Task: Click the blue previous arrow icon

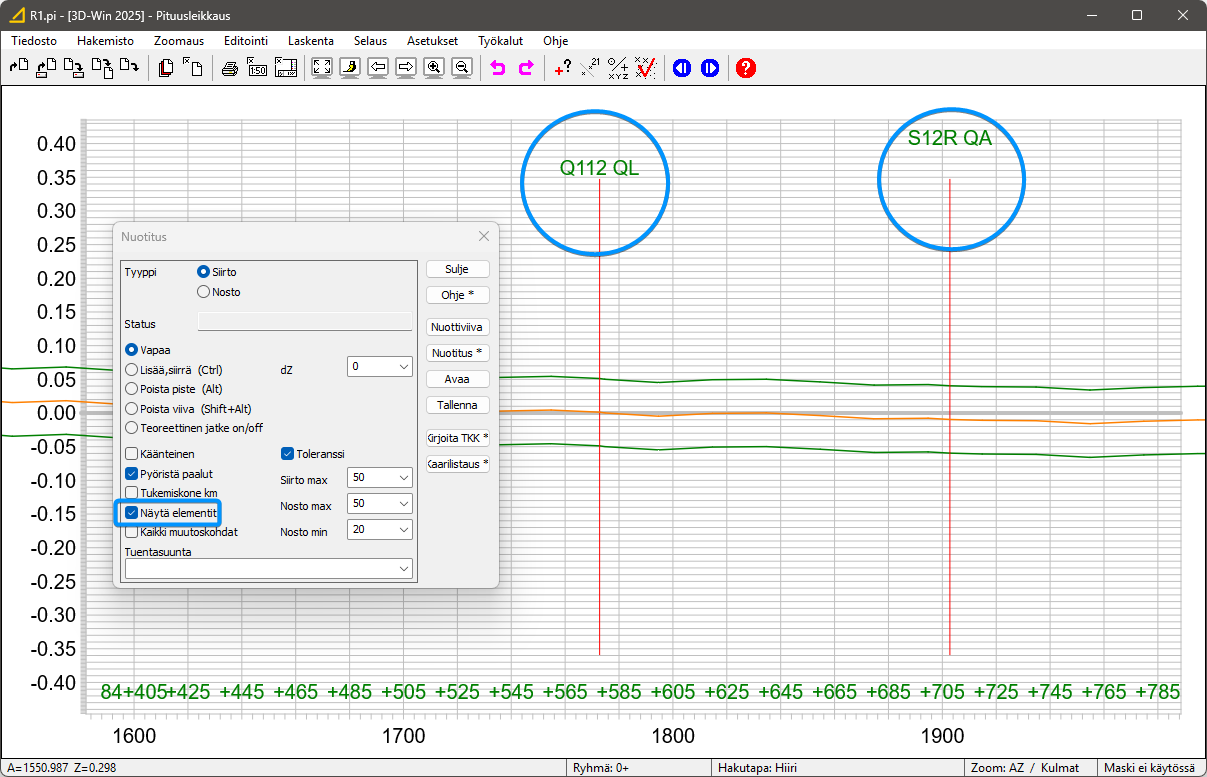Action: 682,68
